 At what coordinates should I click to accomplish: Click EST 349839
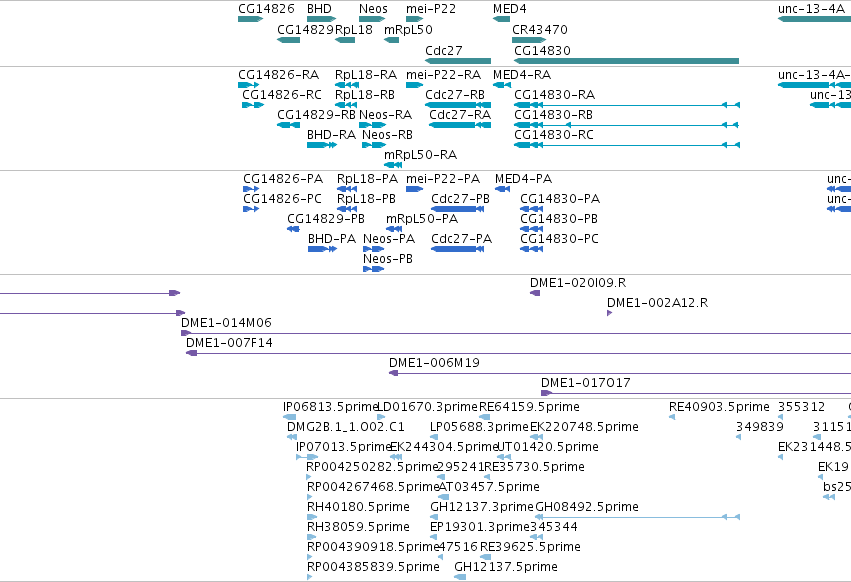click(738, 438)
